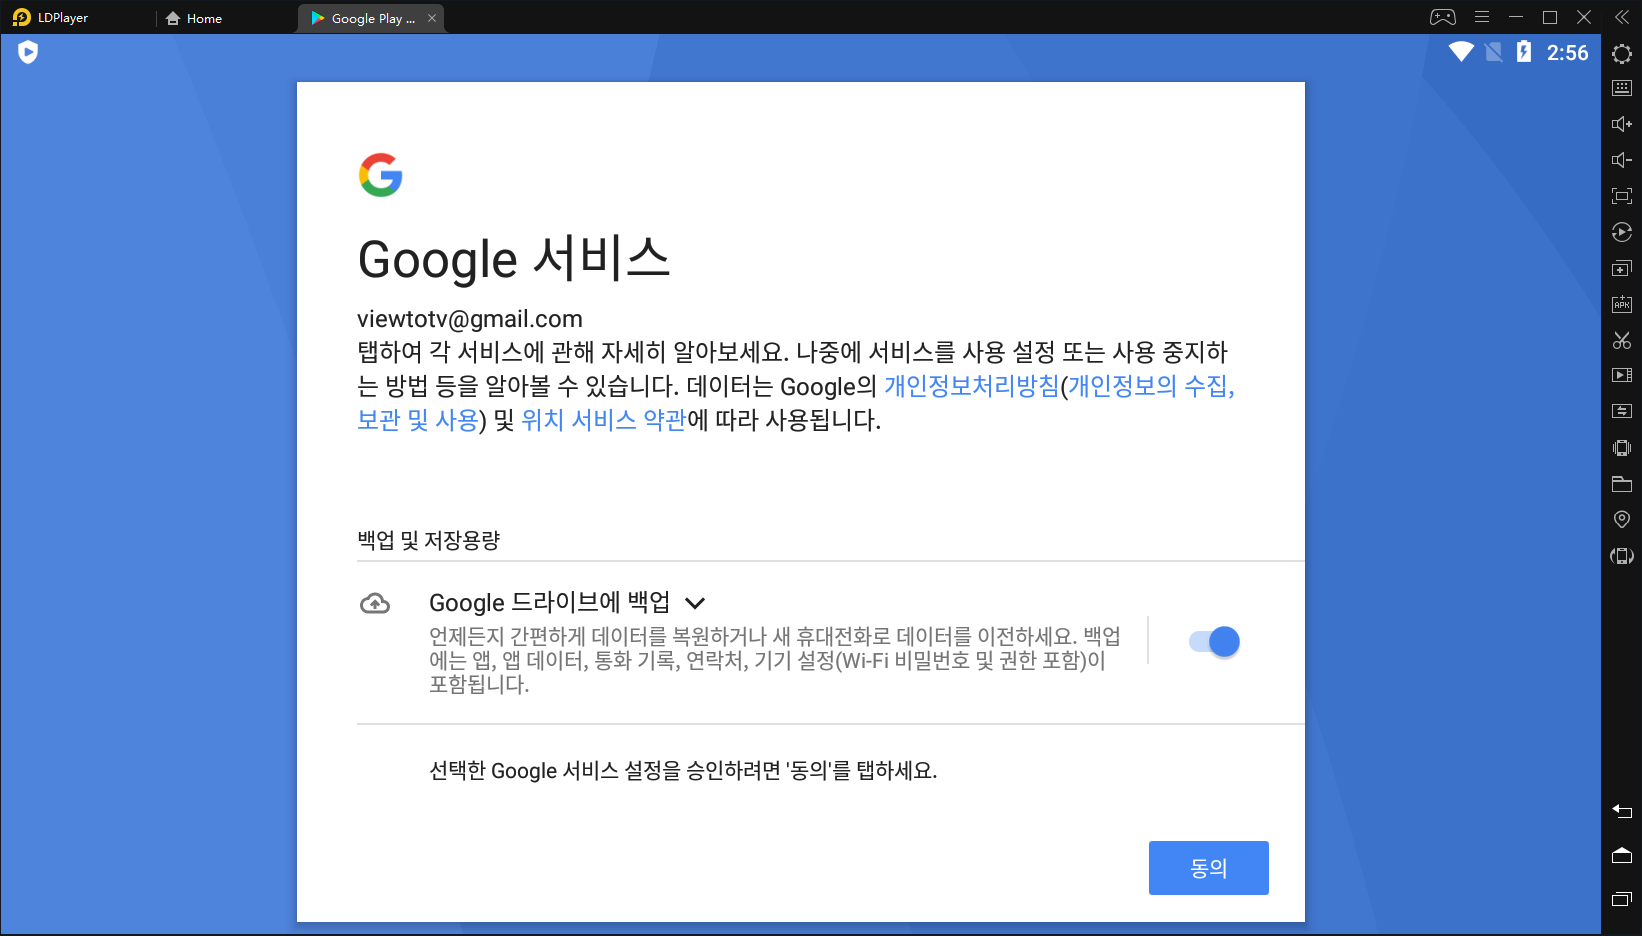The width and height of the screenshot is (1642, 936).
Task: Maximize the LDPlayer window
Action: (x=1550, y=17)
